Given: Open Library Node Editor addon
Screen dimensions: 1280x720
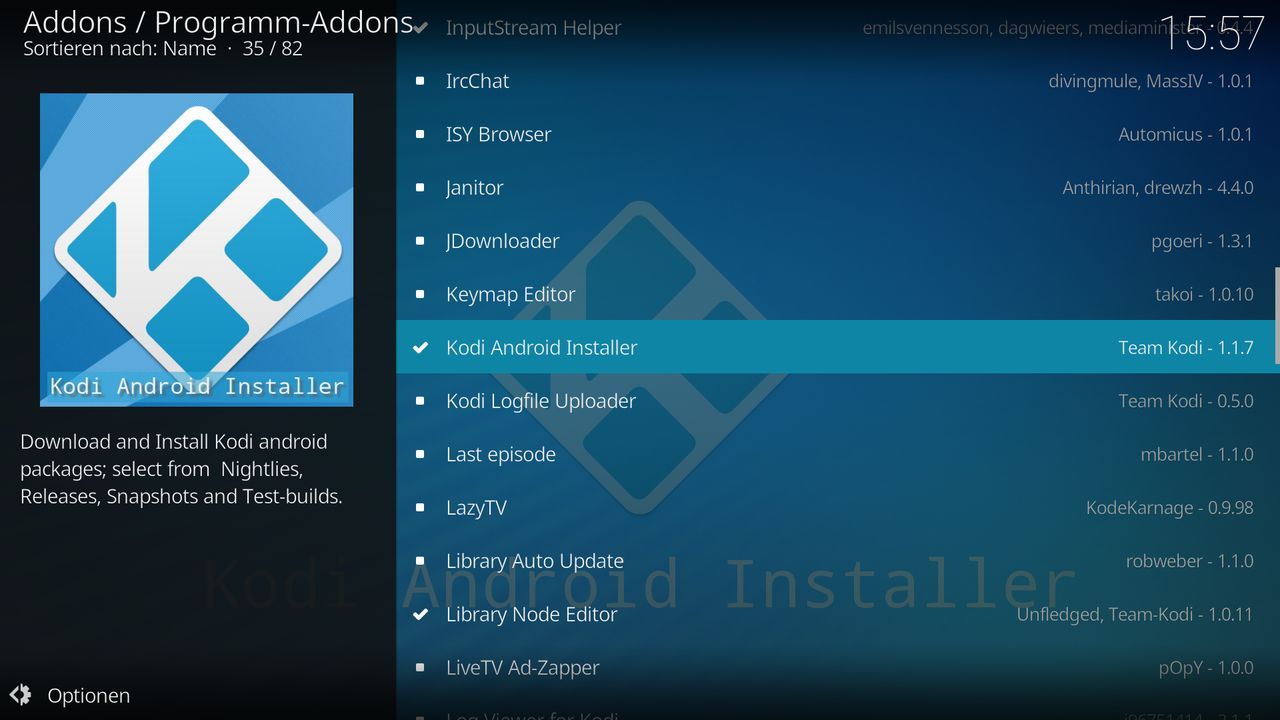Looking at the screenshot, I should click(x=836, y=614).
